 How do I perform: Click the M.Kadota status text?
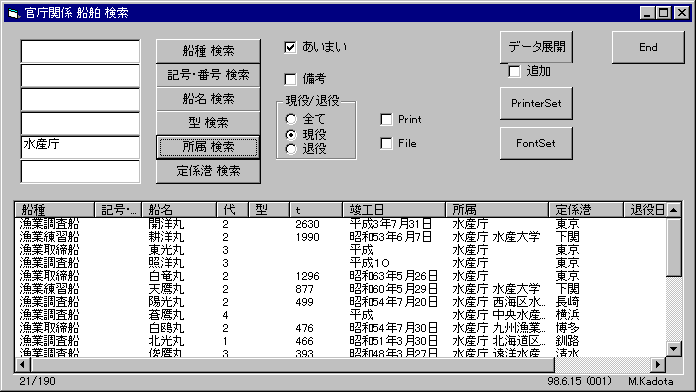pos(650,381)
